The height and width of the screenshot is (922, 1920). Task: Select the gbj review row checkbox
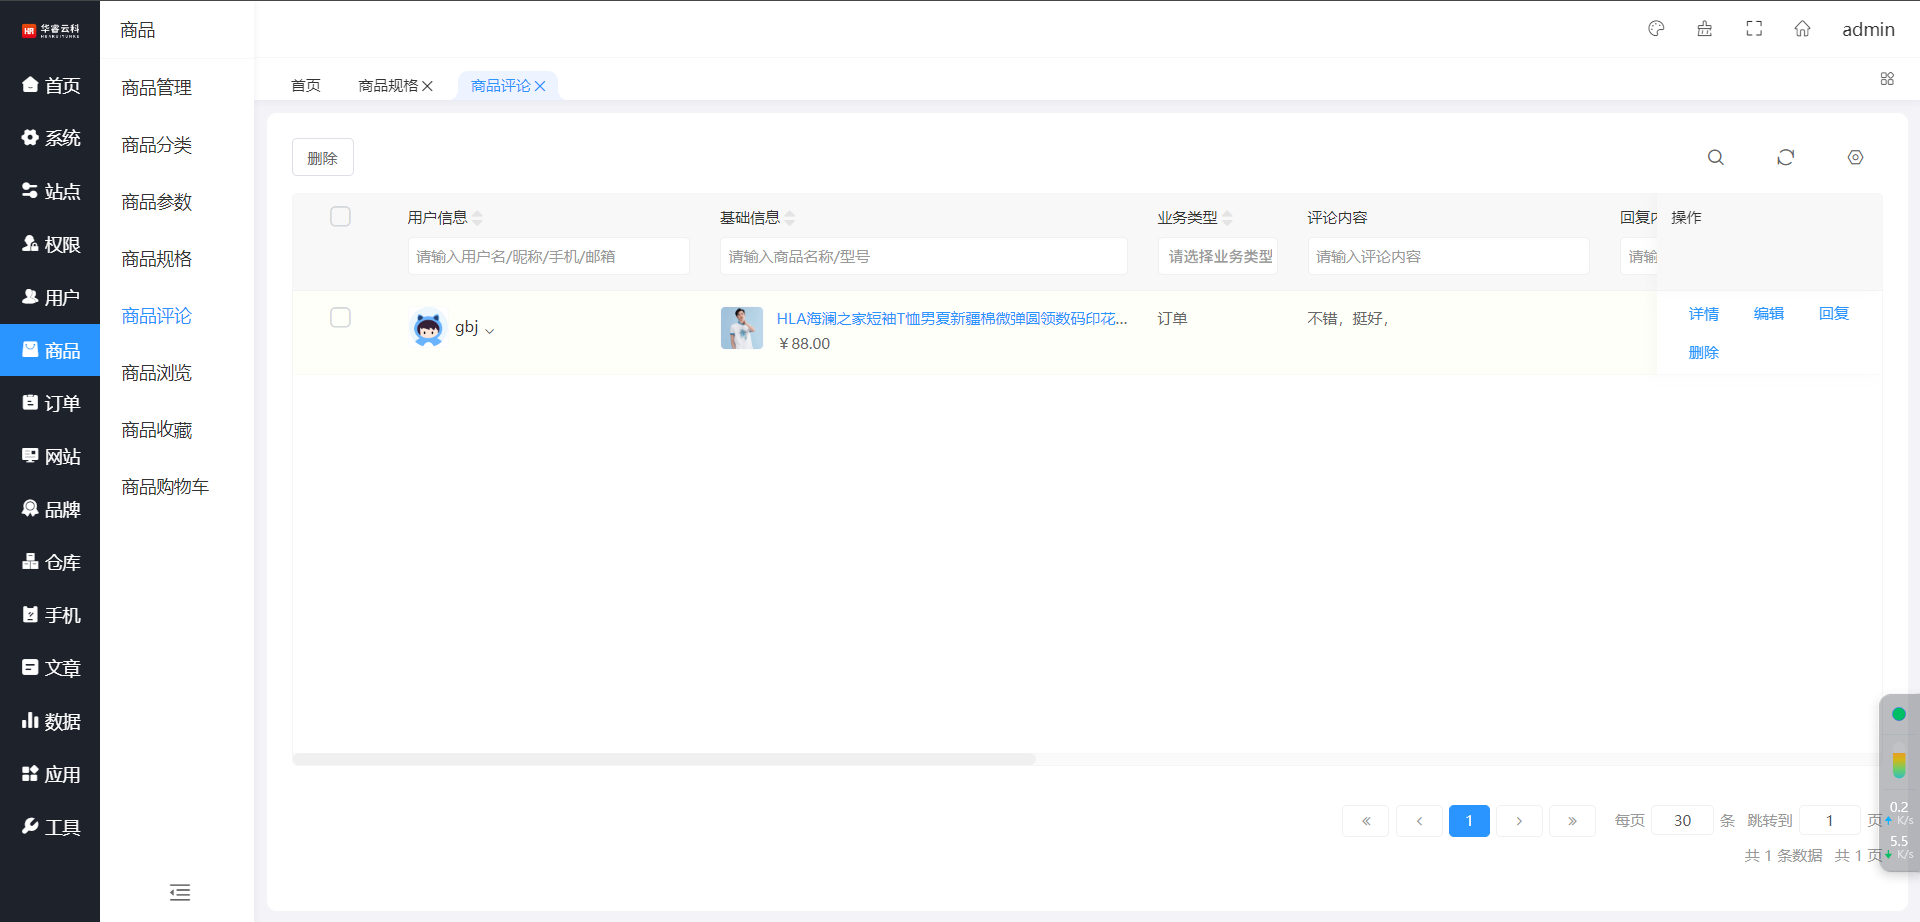click(x=340, y=318)
